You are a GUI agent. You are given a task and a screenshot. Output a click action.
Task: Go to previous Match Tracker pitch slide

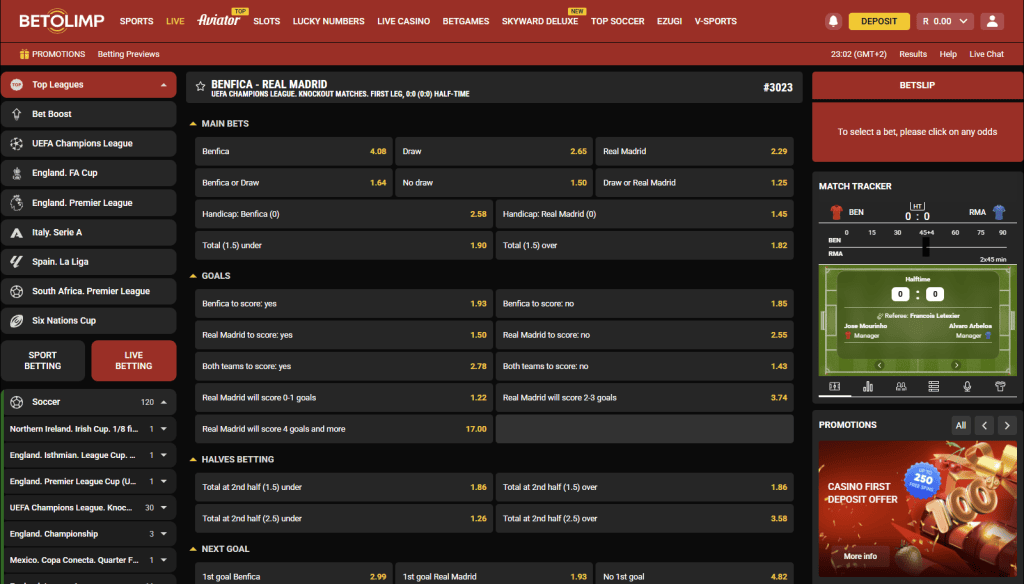[x=879, y=365]
